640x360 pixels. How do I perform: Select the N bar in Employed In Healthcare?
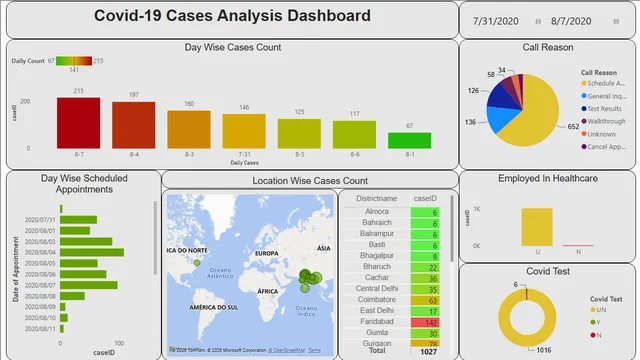[x=578, y=246]
